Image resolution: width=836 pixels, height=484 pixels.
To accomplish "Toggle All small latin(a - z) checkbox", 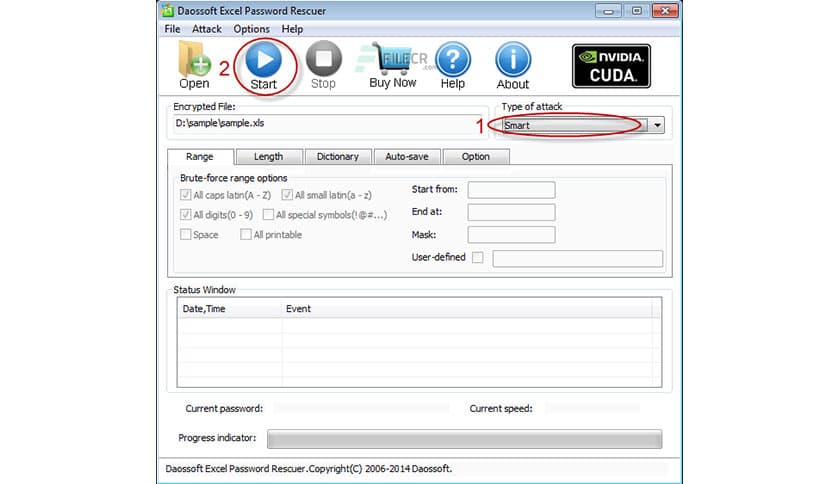I will (287, 195).
